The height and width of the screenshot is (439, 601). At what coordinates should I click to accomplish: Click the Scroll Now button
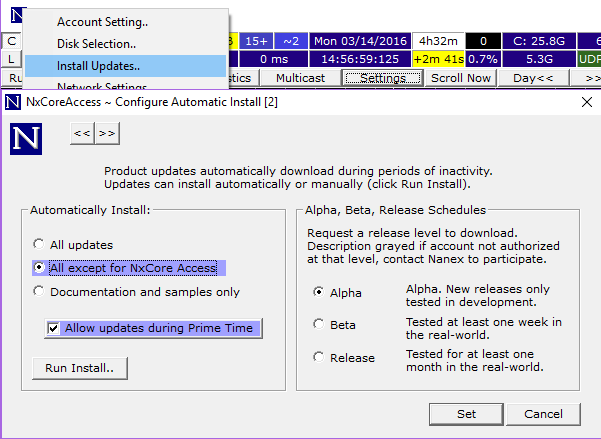pyautogui.click(x=461, y=78)
